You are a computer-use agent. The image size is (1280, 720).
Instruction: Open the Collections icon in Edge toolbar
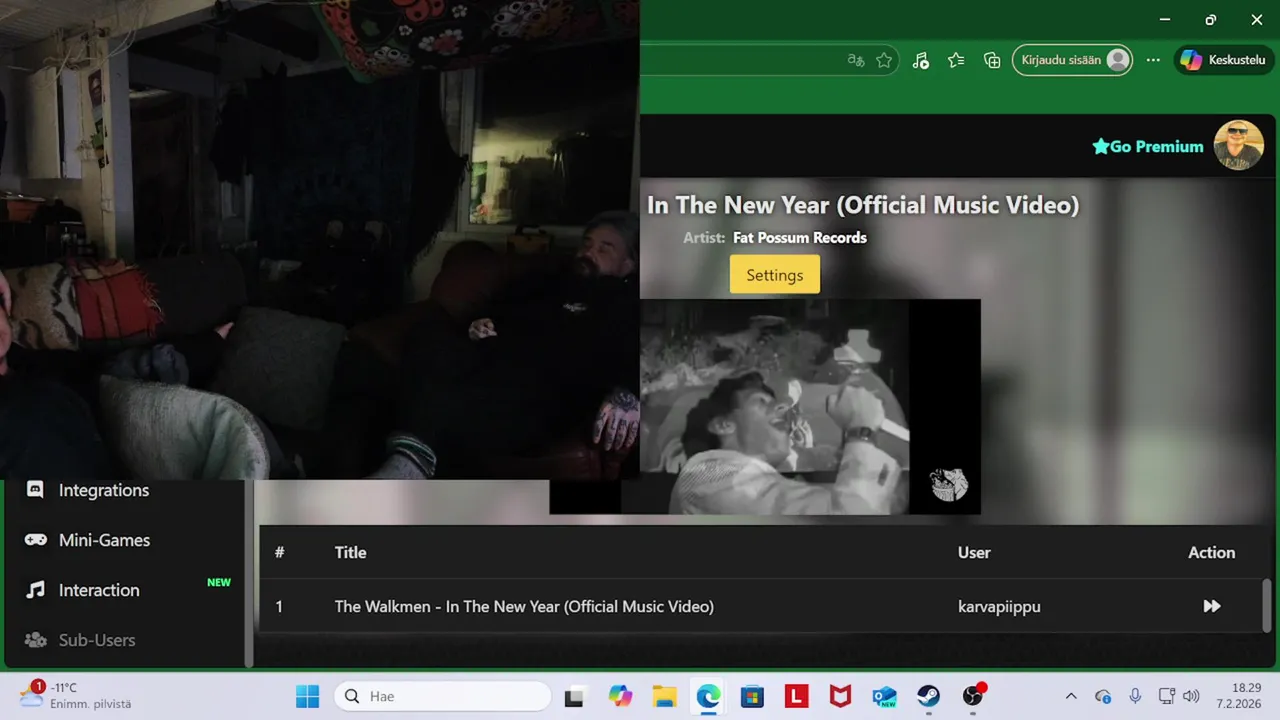pos(992,60)
